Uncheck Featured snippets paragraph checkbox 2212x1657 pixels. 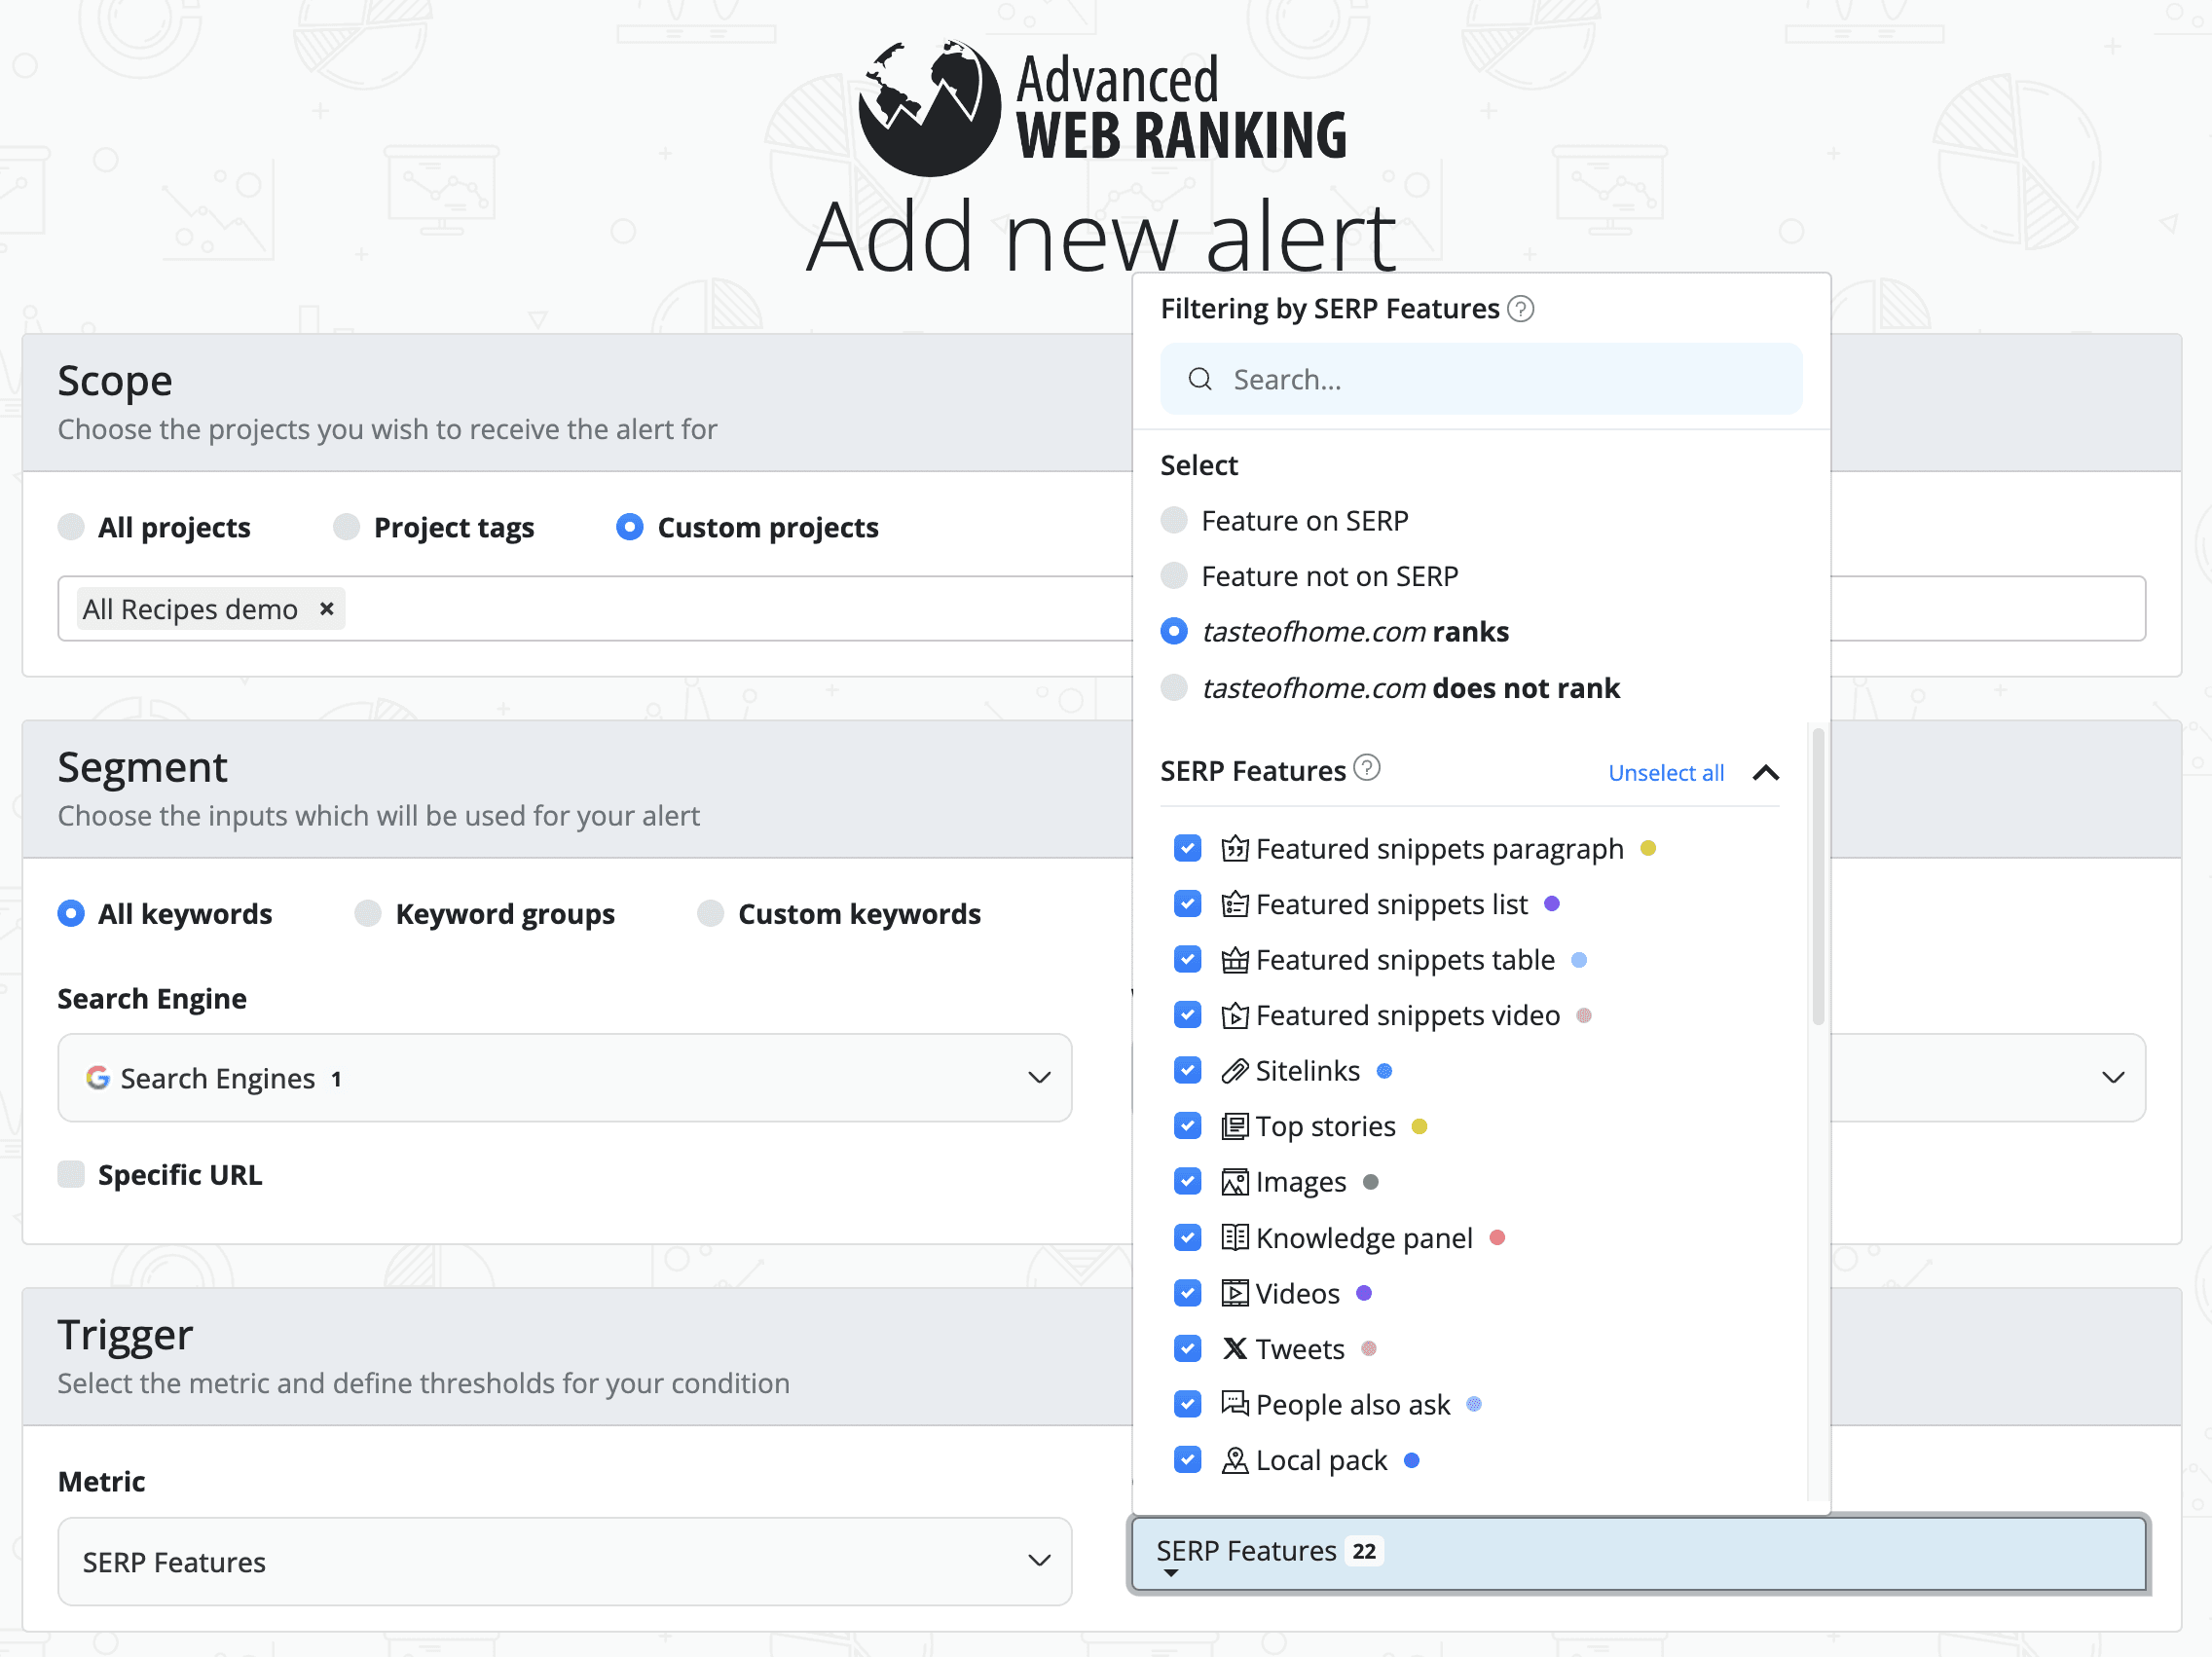[x=1187, y=849]
